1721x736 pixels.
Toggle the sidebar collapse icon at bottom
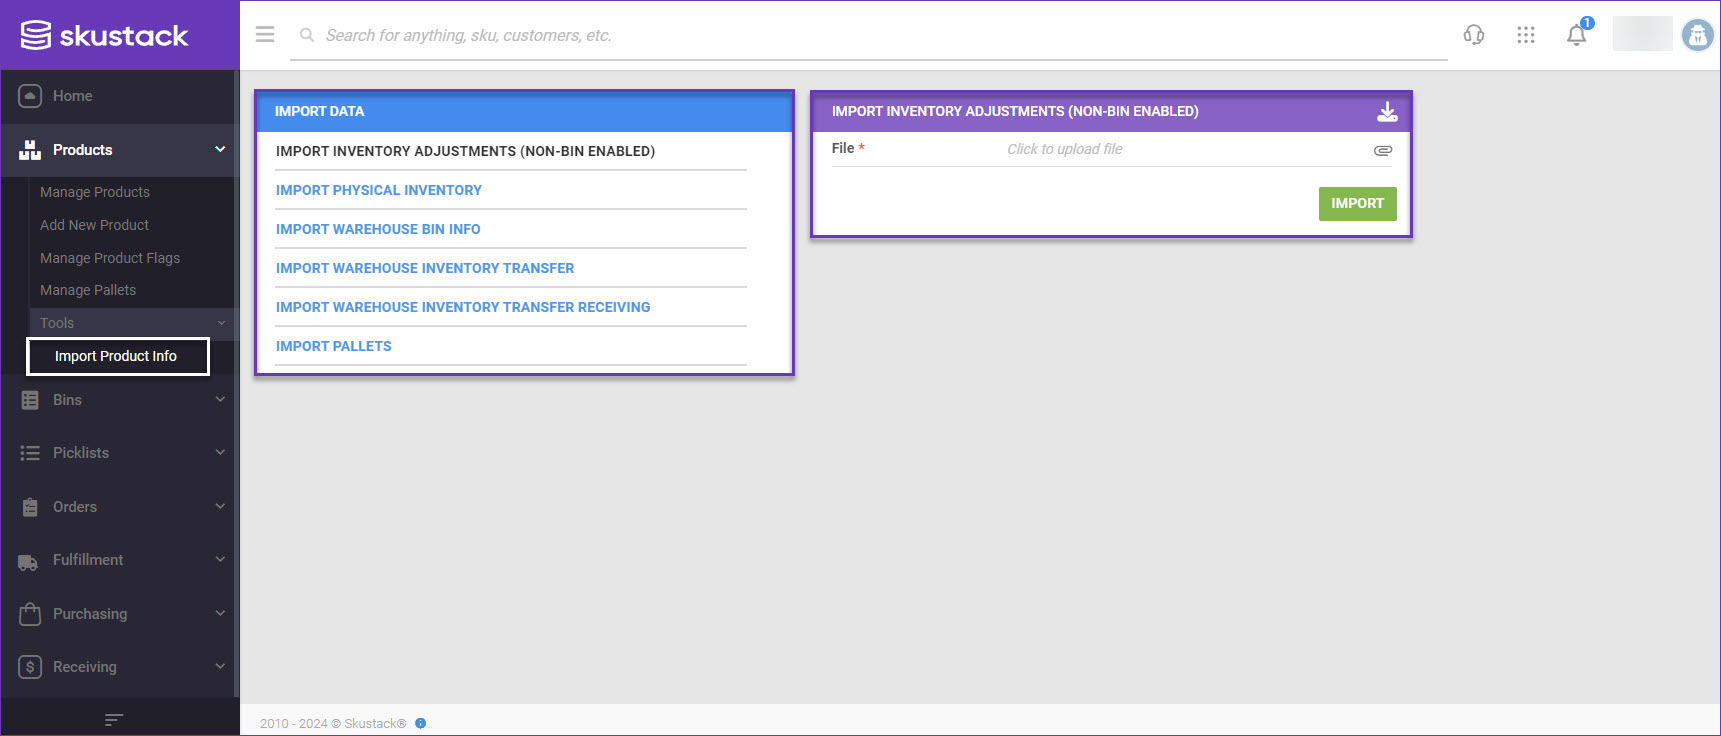114,719
